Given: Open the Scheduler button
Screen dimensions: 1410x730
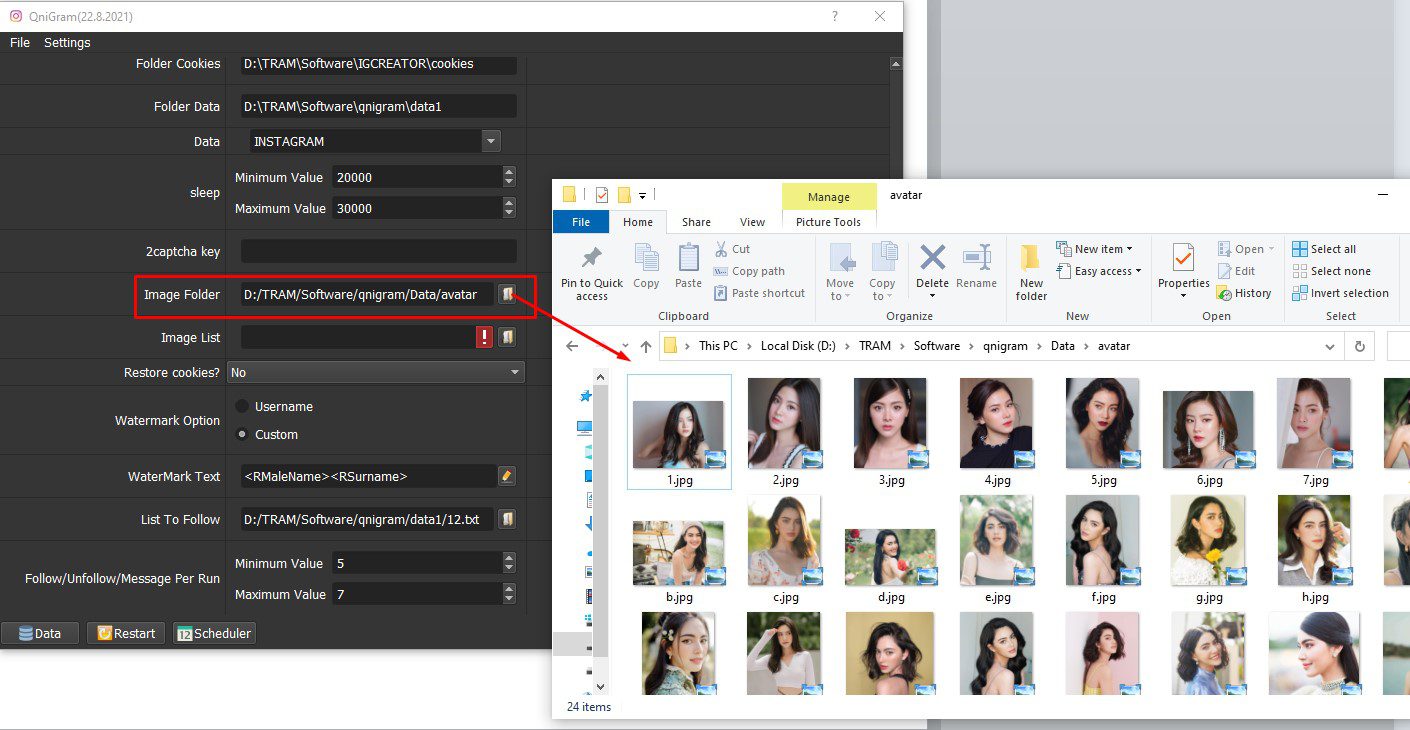Looking at the screenshot, I should coord(214,633).
